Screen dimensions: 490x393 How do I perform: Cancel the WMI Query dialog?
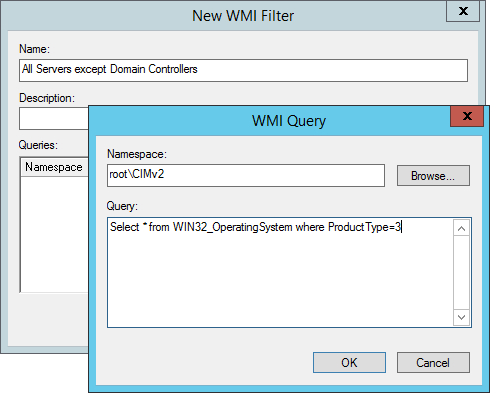433,362
